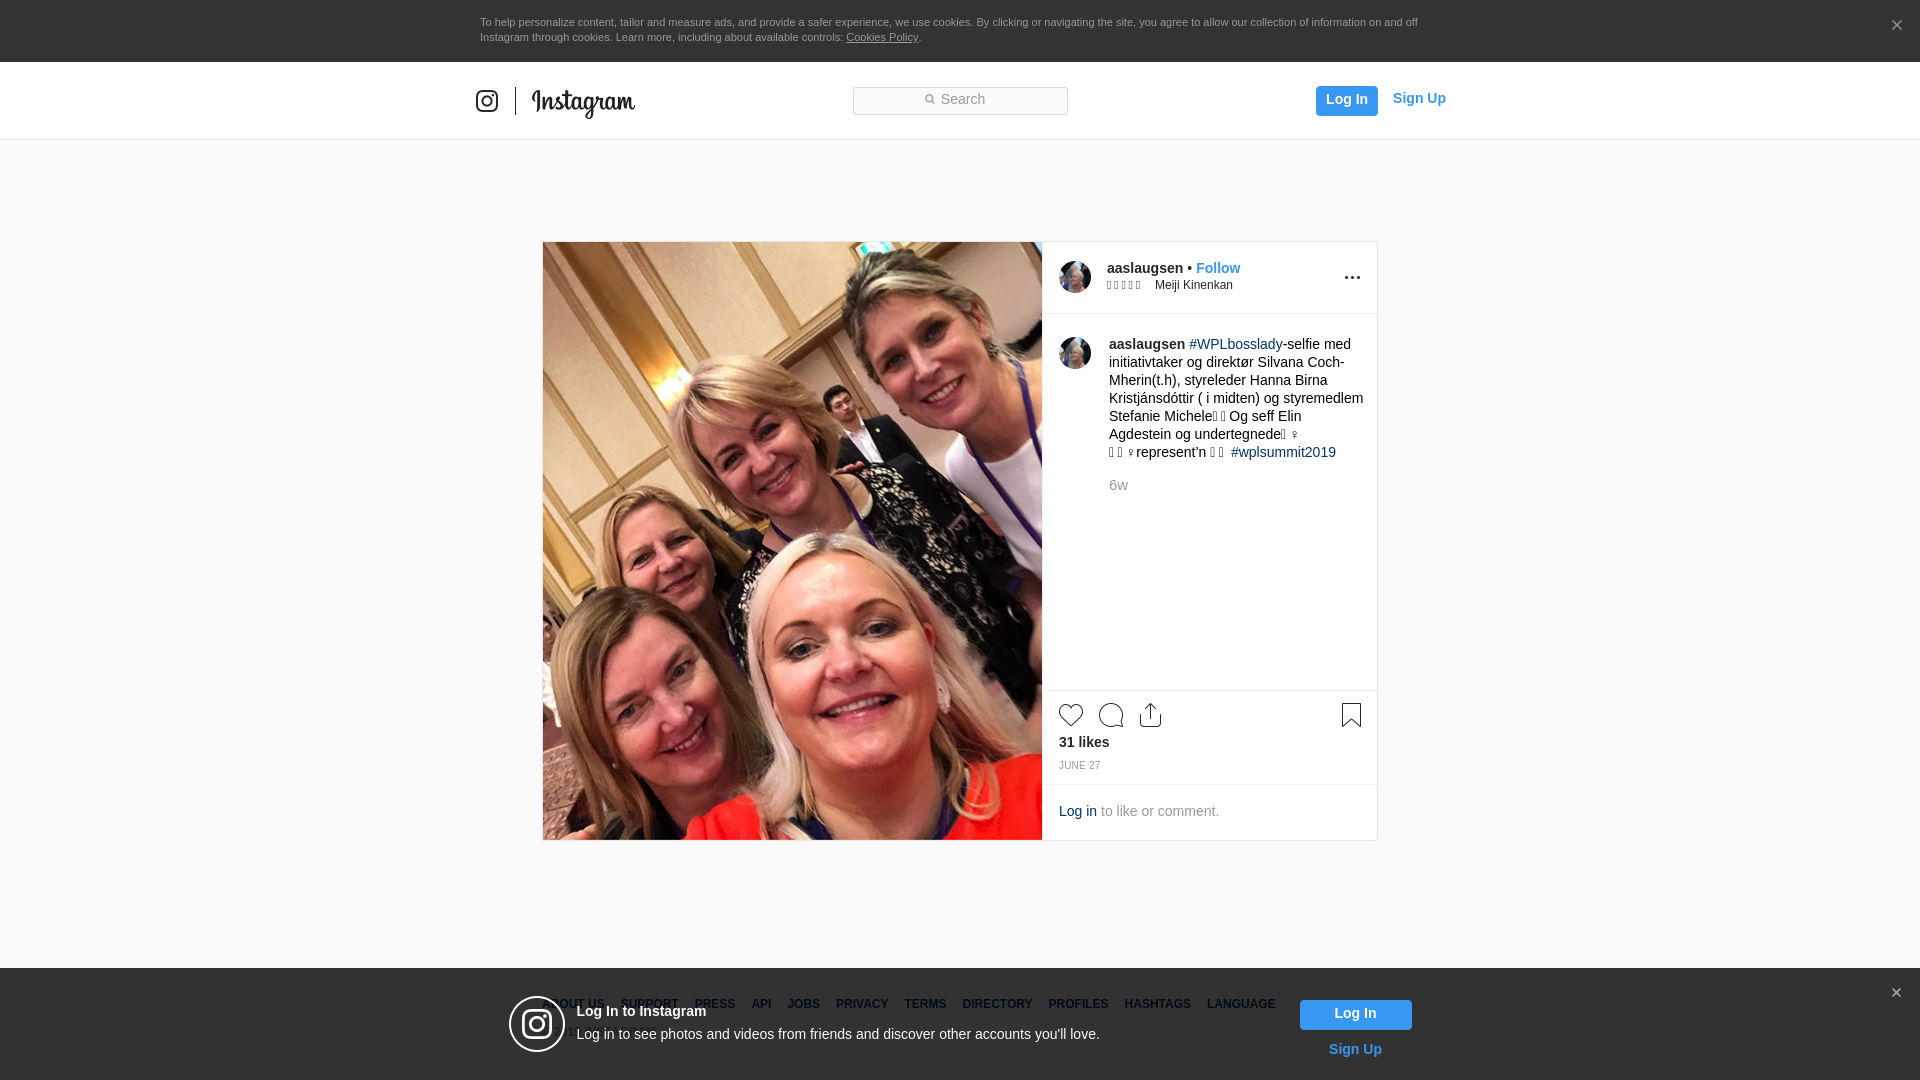Screen dimensions: 1920x1080
Task: Open the API footer link
Action: pos(761,1004)
